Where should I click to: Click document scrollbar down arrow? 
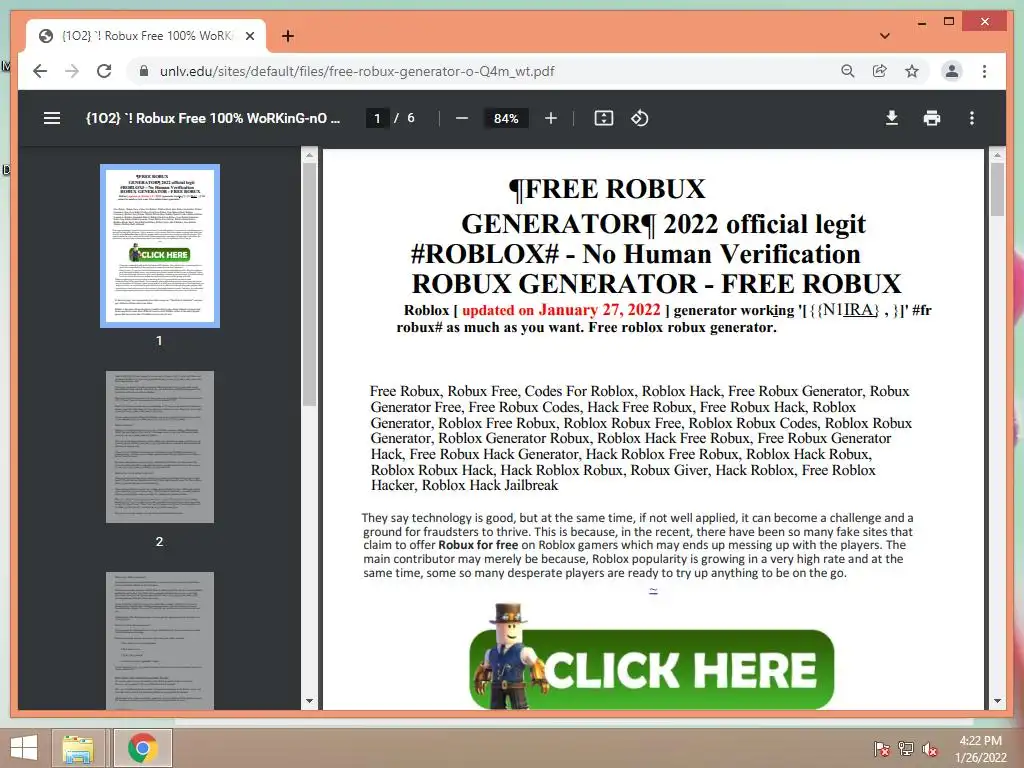(997, 701)
